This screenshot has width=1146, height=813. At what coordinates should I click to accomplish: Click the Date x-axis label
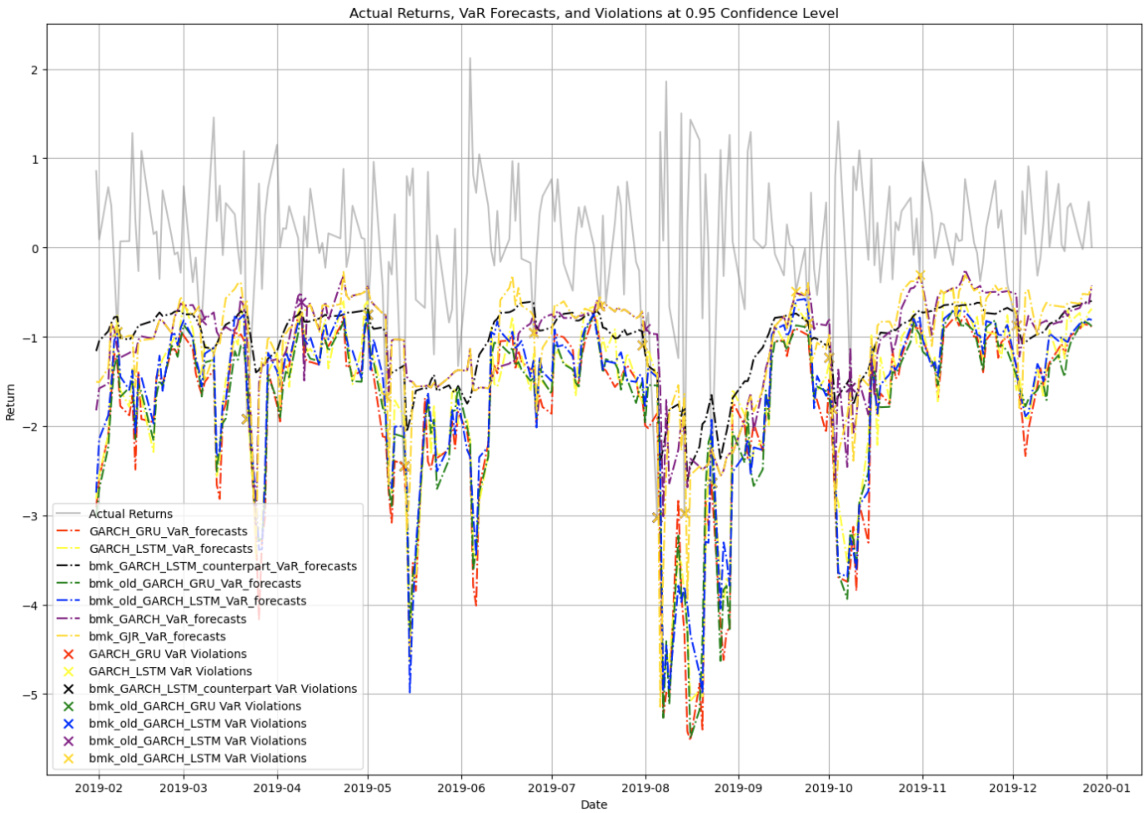tap(593, 804)
